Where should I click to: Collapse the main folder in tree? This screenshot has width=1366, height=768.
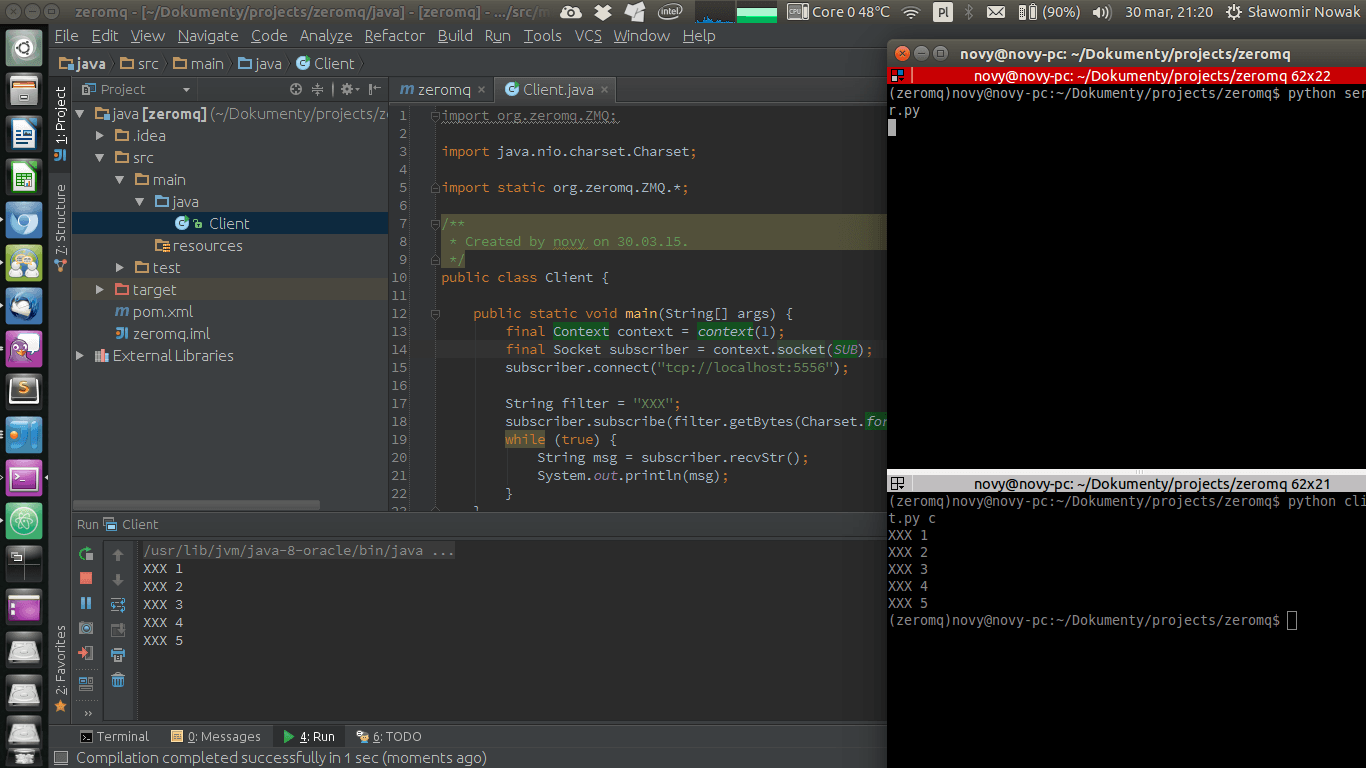(120, 180)
